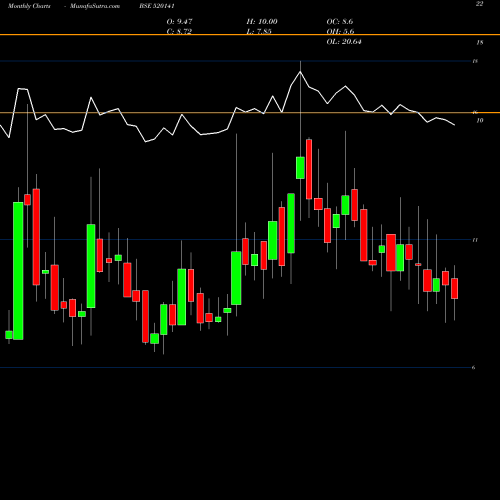This screenshot has width=500, height=500.
Task: Select the close value 'C: 8.72'
Action: click(x=179, y=32)
